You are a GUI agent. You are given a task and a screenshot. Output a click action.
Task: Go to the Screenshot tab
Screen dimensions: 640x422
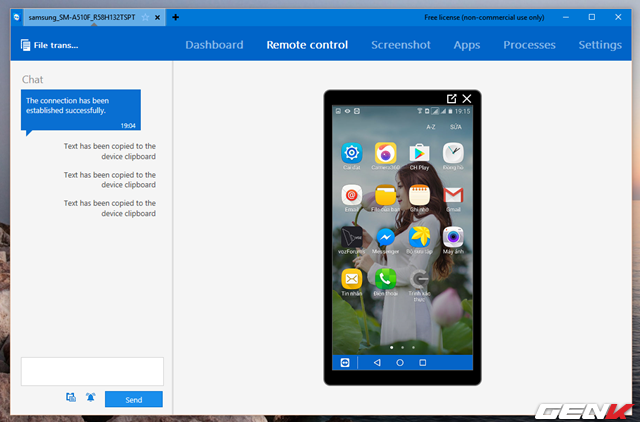pos(401,45)
